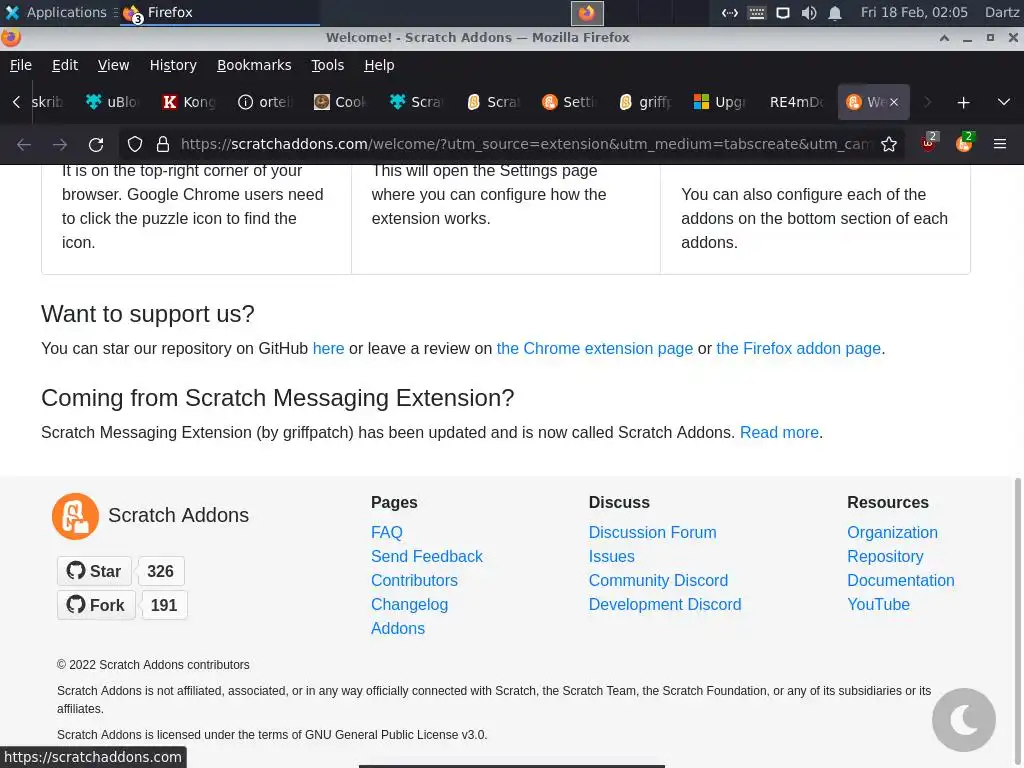This screenshot has width=1024, height=768.
Task: Open the Community Discord link
Action: click(658, 581)
